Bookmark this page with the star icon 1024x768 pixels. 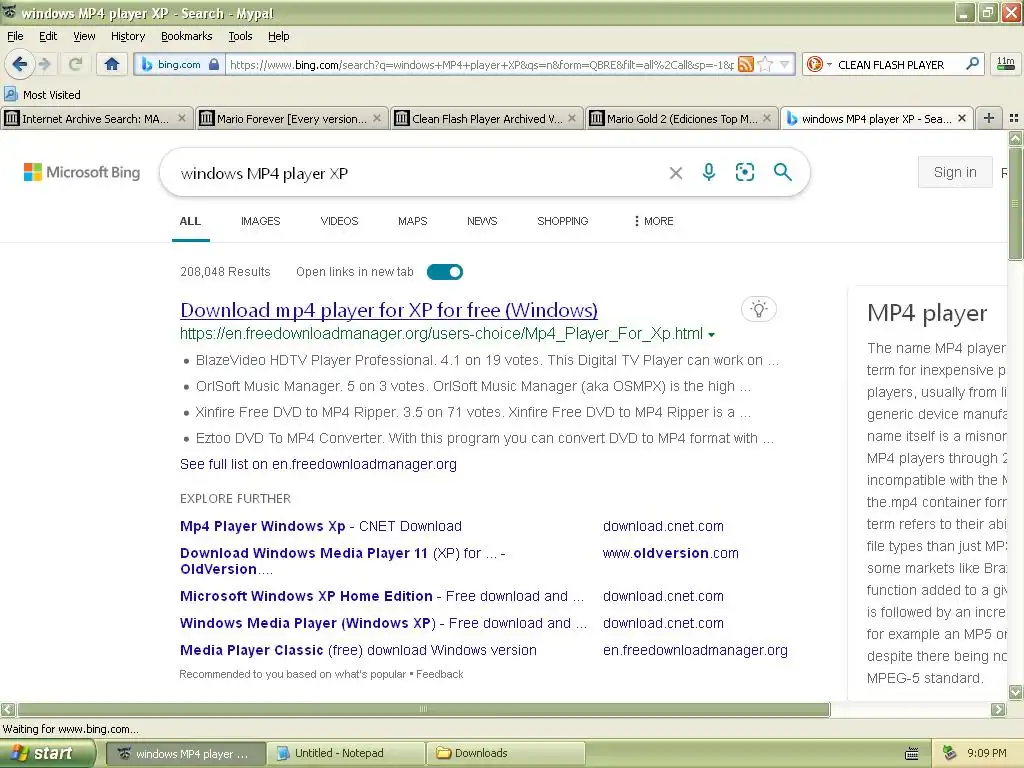pyautogui.click(x=766, y=64)
